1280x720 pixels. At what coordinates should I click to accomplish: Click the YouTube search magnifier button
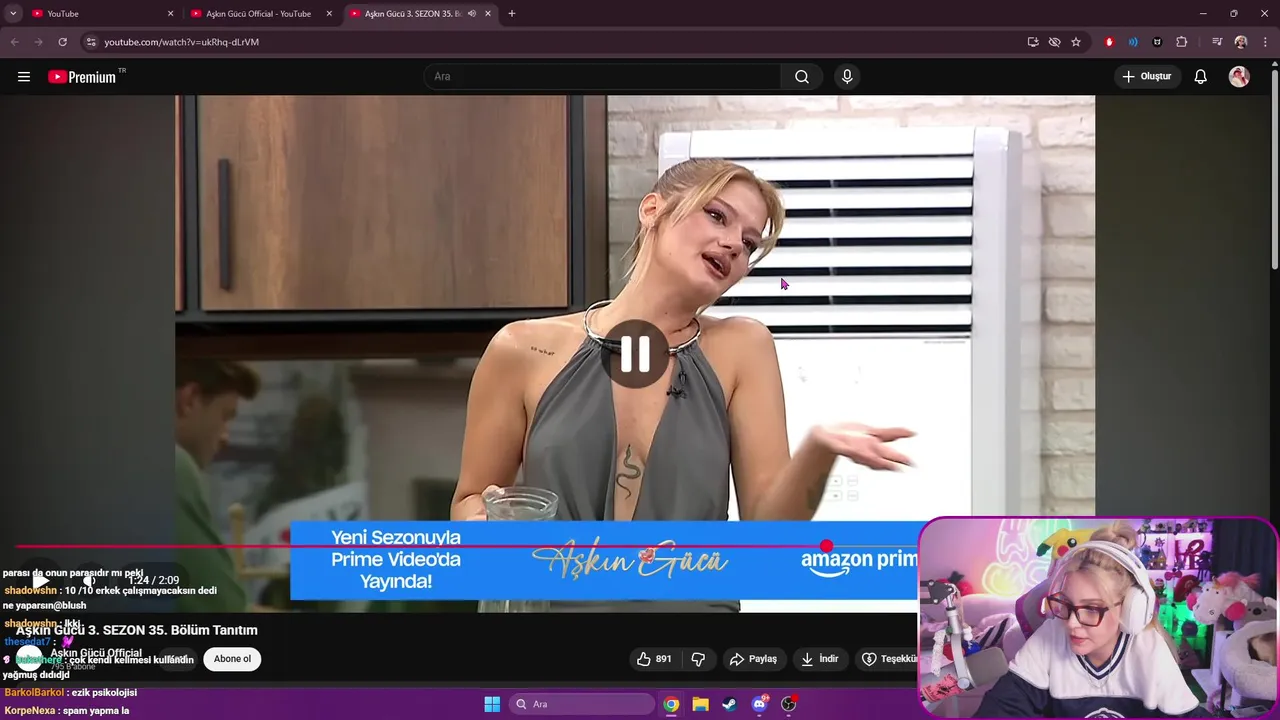point(802,77)
